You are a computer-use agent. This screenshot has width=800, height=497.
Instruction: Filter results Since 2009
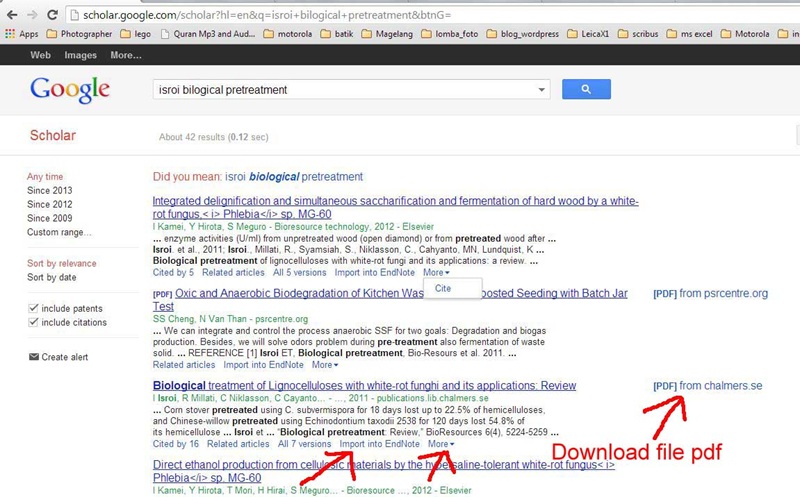point(49,218)
